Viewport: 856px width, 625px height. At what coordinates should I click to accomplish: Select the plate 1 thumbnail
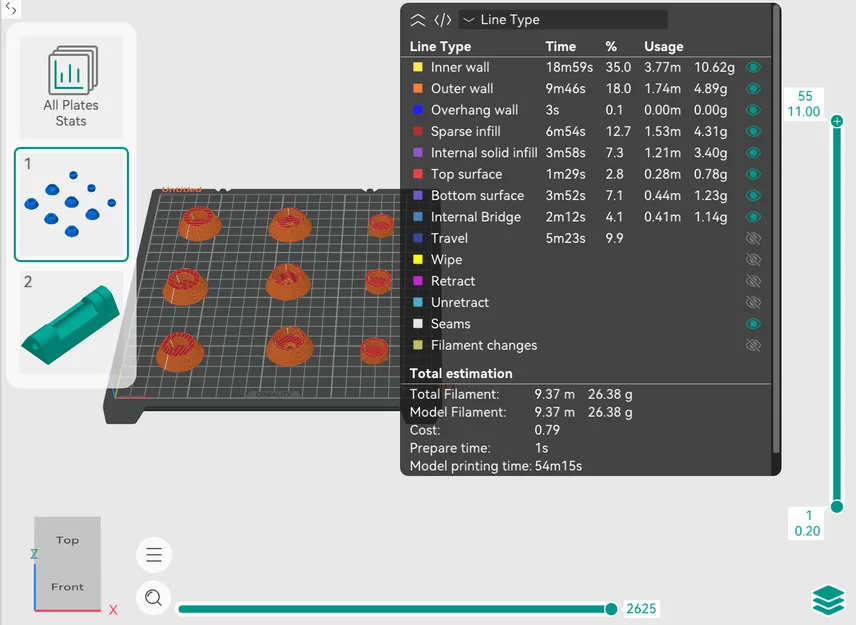click(72, 204)
